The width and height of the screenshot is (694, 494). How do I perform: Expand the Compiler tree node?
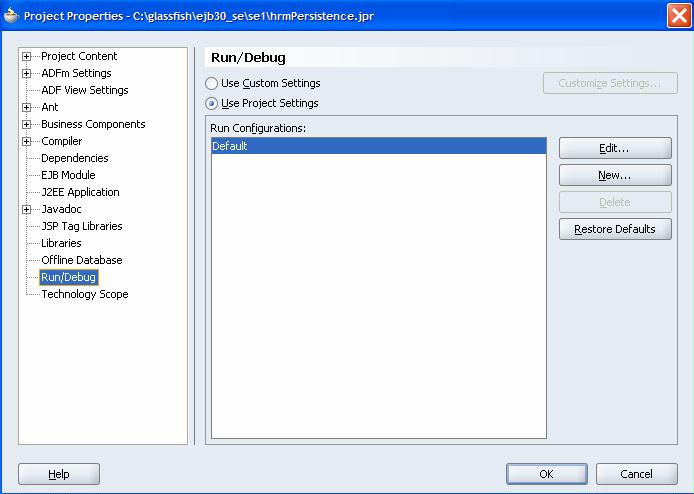coord(27,141)
